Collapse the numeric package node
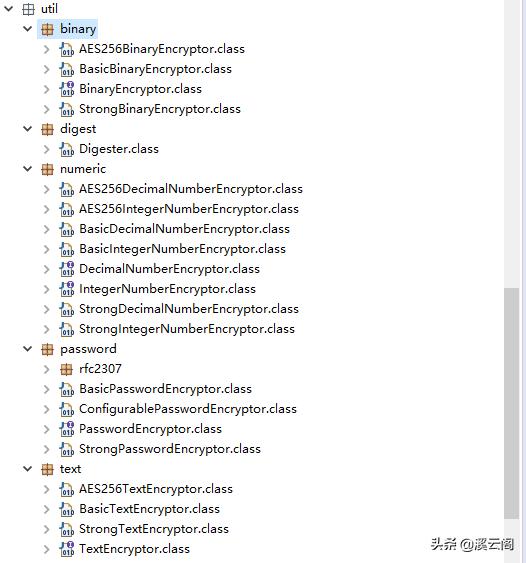The width and height of the screenshot is (526, 563). pyautogui.click(x=28, y=169)
